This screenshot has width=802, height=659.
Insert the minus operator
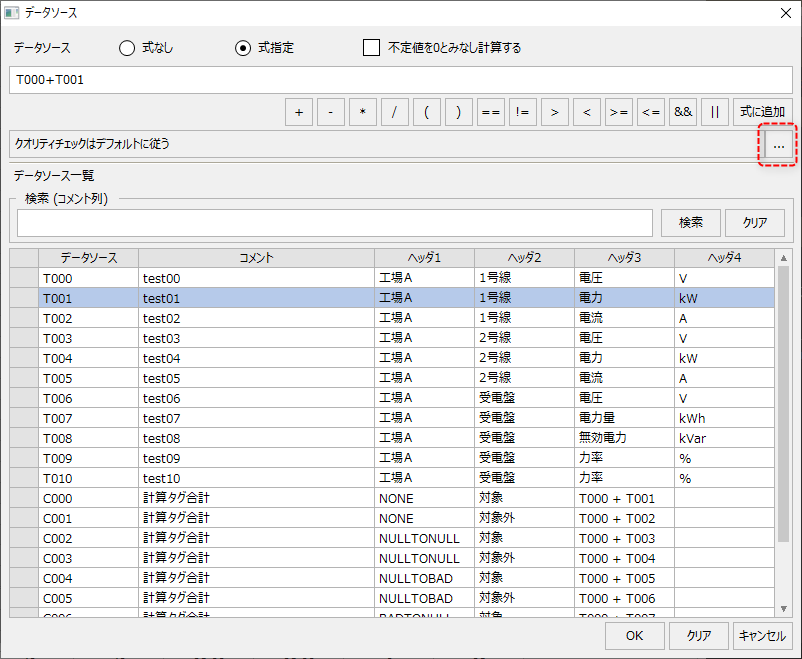(330, 112)
